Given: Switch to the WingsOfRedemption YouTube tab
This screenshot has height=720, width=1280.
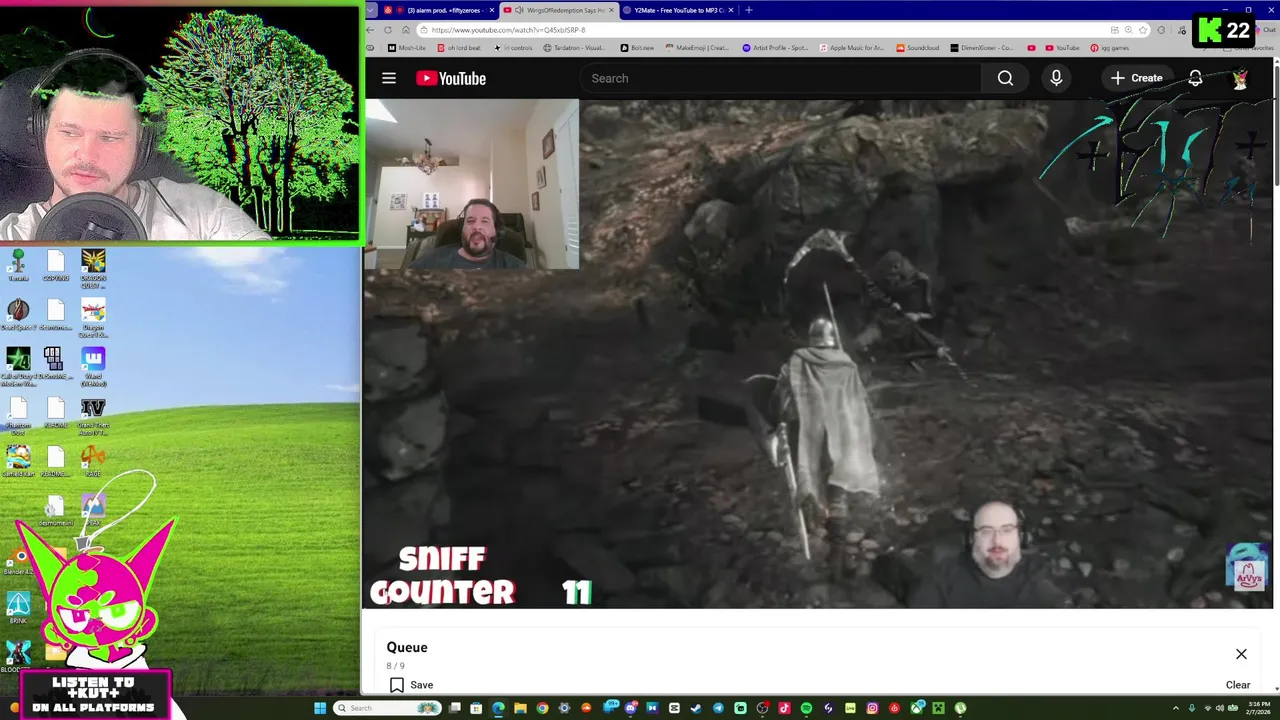Looking at the screenshot, I should (x=560, y=10).
